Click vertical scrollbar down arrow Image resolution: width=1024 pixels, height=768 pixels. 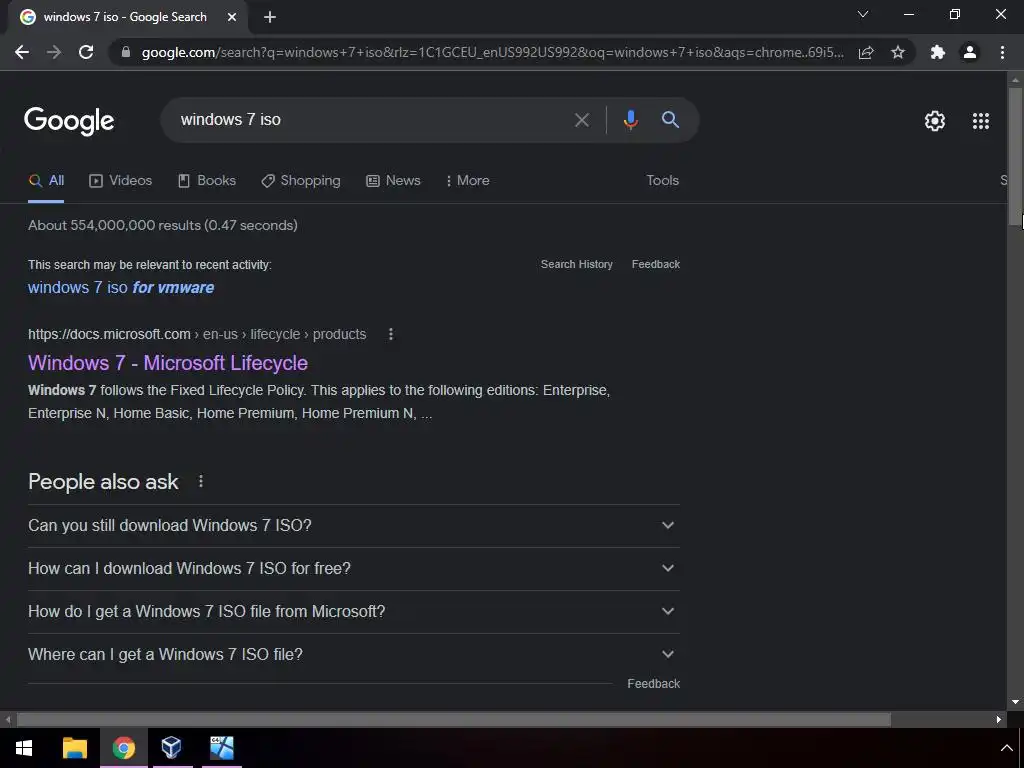pos(1015,702)
